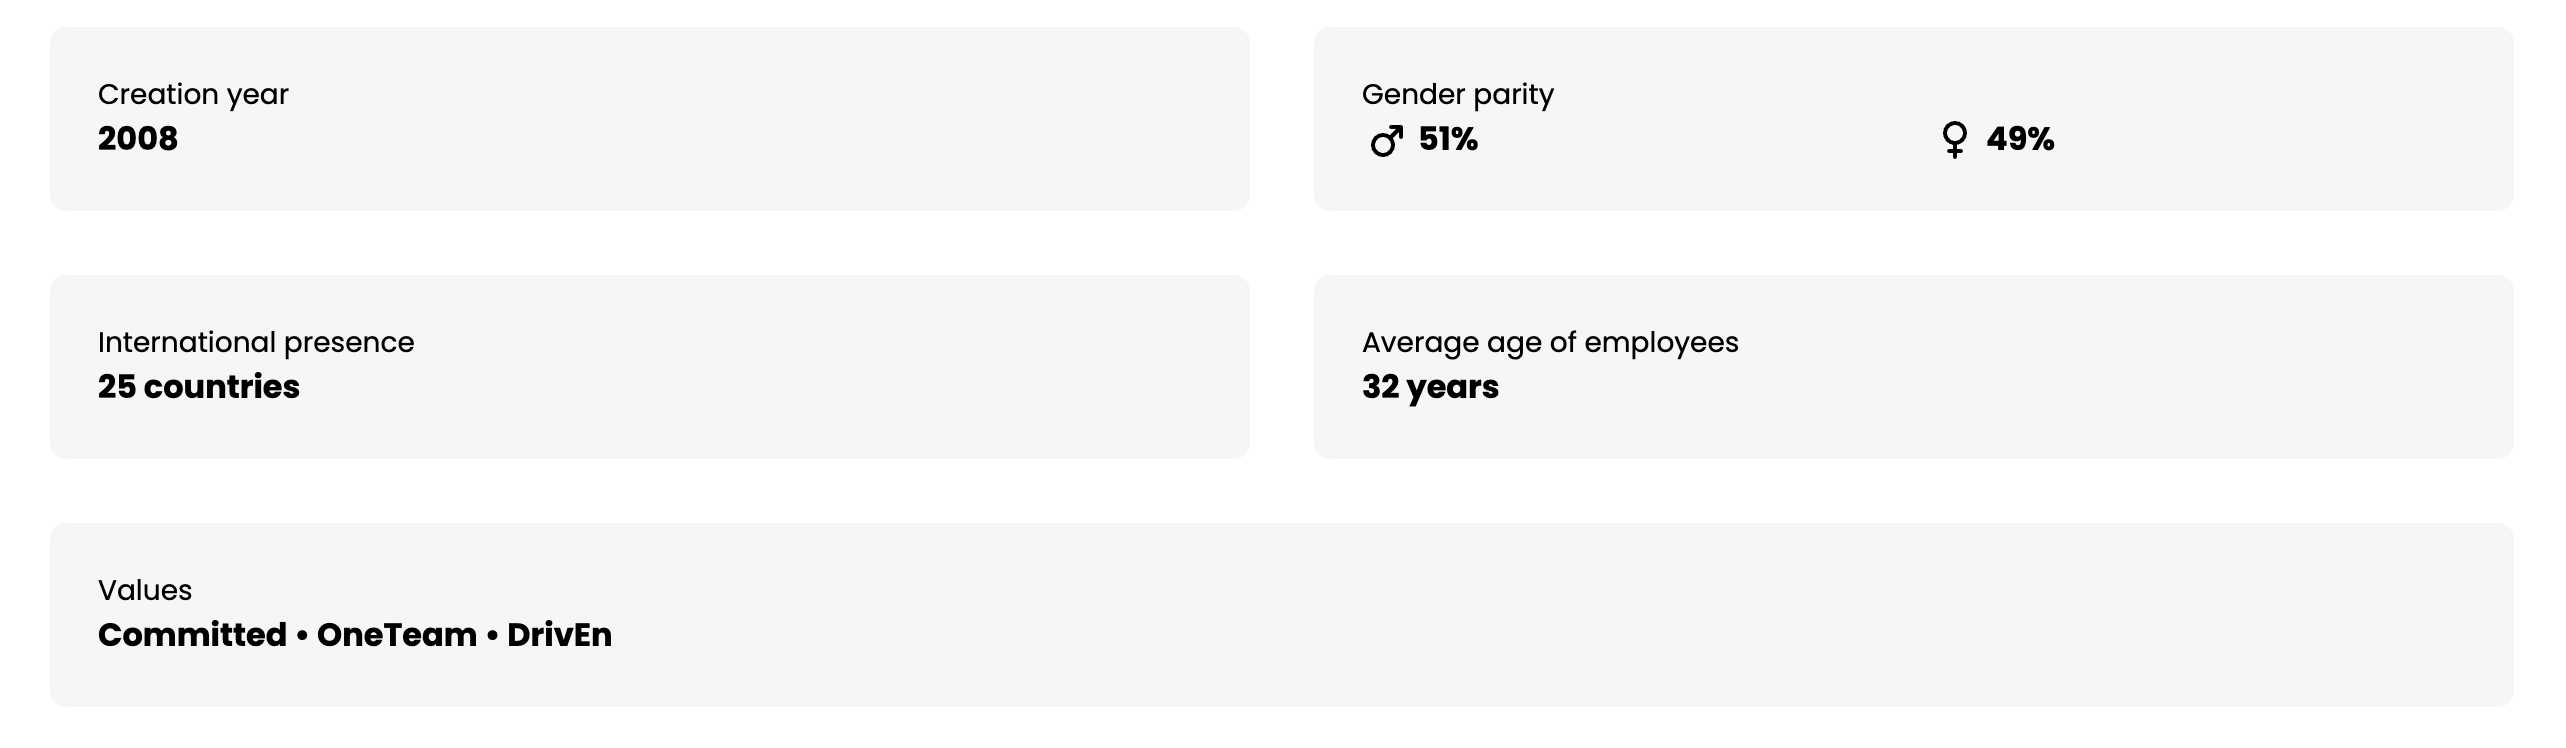Select the "Creation year" label

point(193,94)
